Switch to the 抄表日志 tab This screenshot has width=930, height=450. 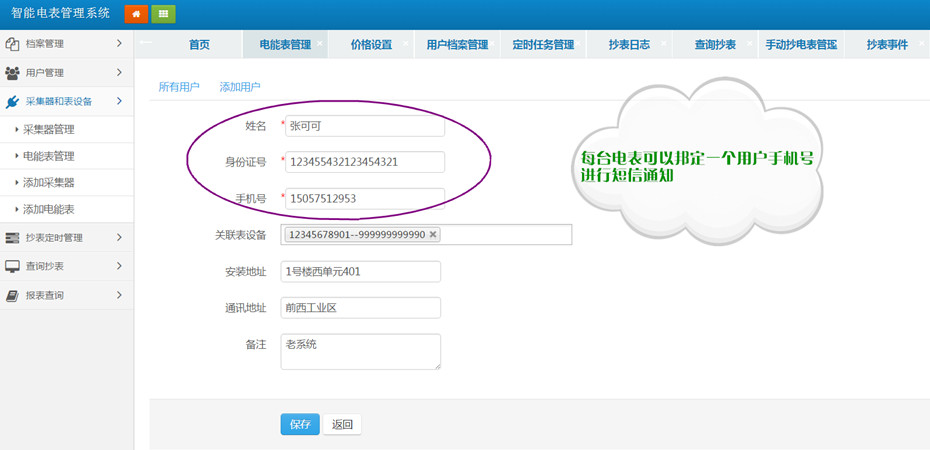(629, 45)
